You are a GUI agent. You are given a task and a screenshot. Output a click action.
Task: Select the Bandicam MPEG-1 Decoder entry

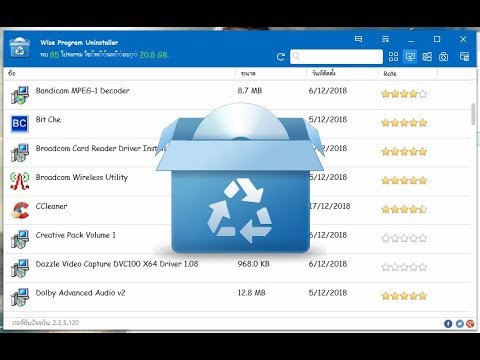click(238, 95)
